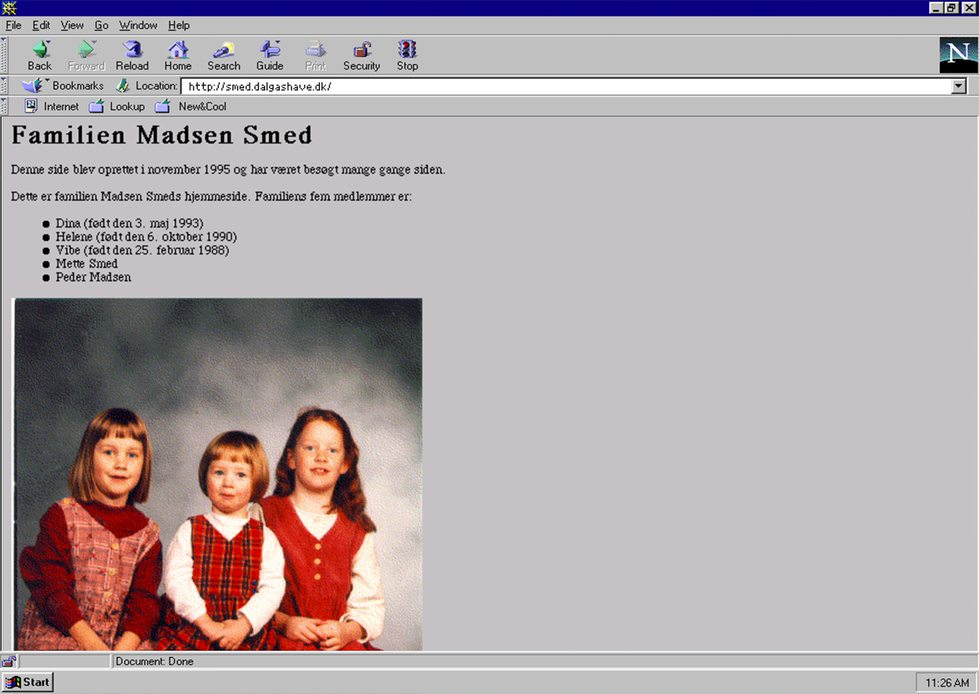Click list item Vibe (født den 25. februar 1988)

pyautogui.click(x=142, y=250)
